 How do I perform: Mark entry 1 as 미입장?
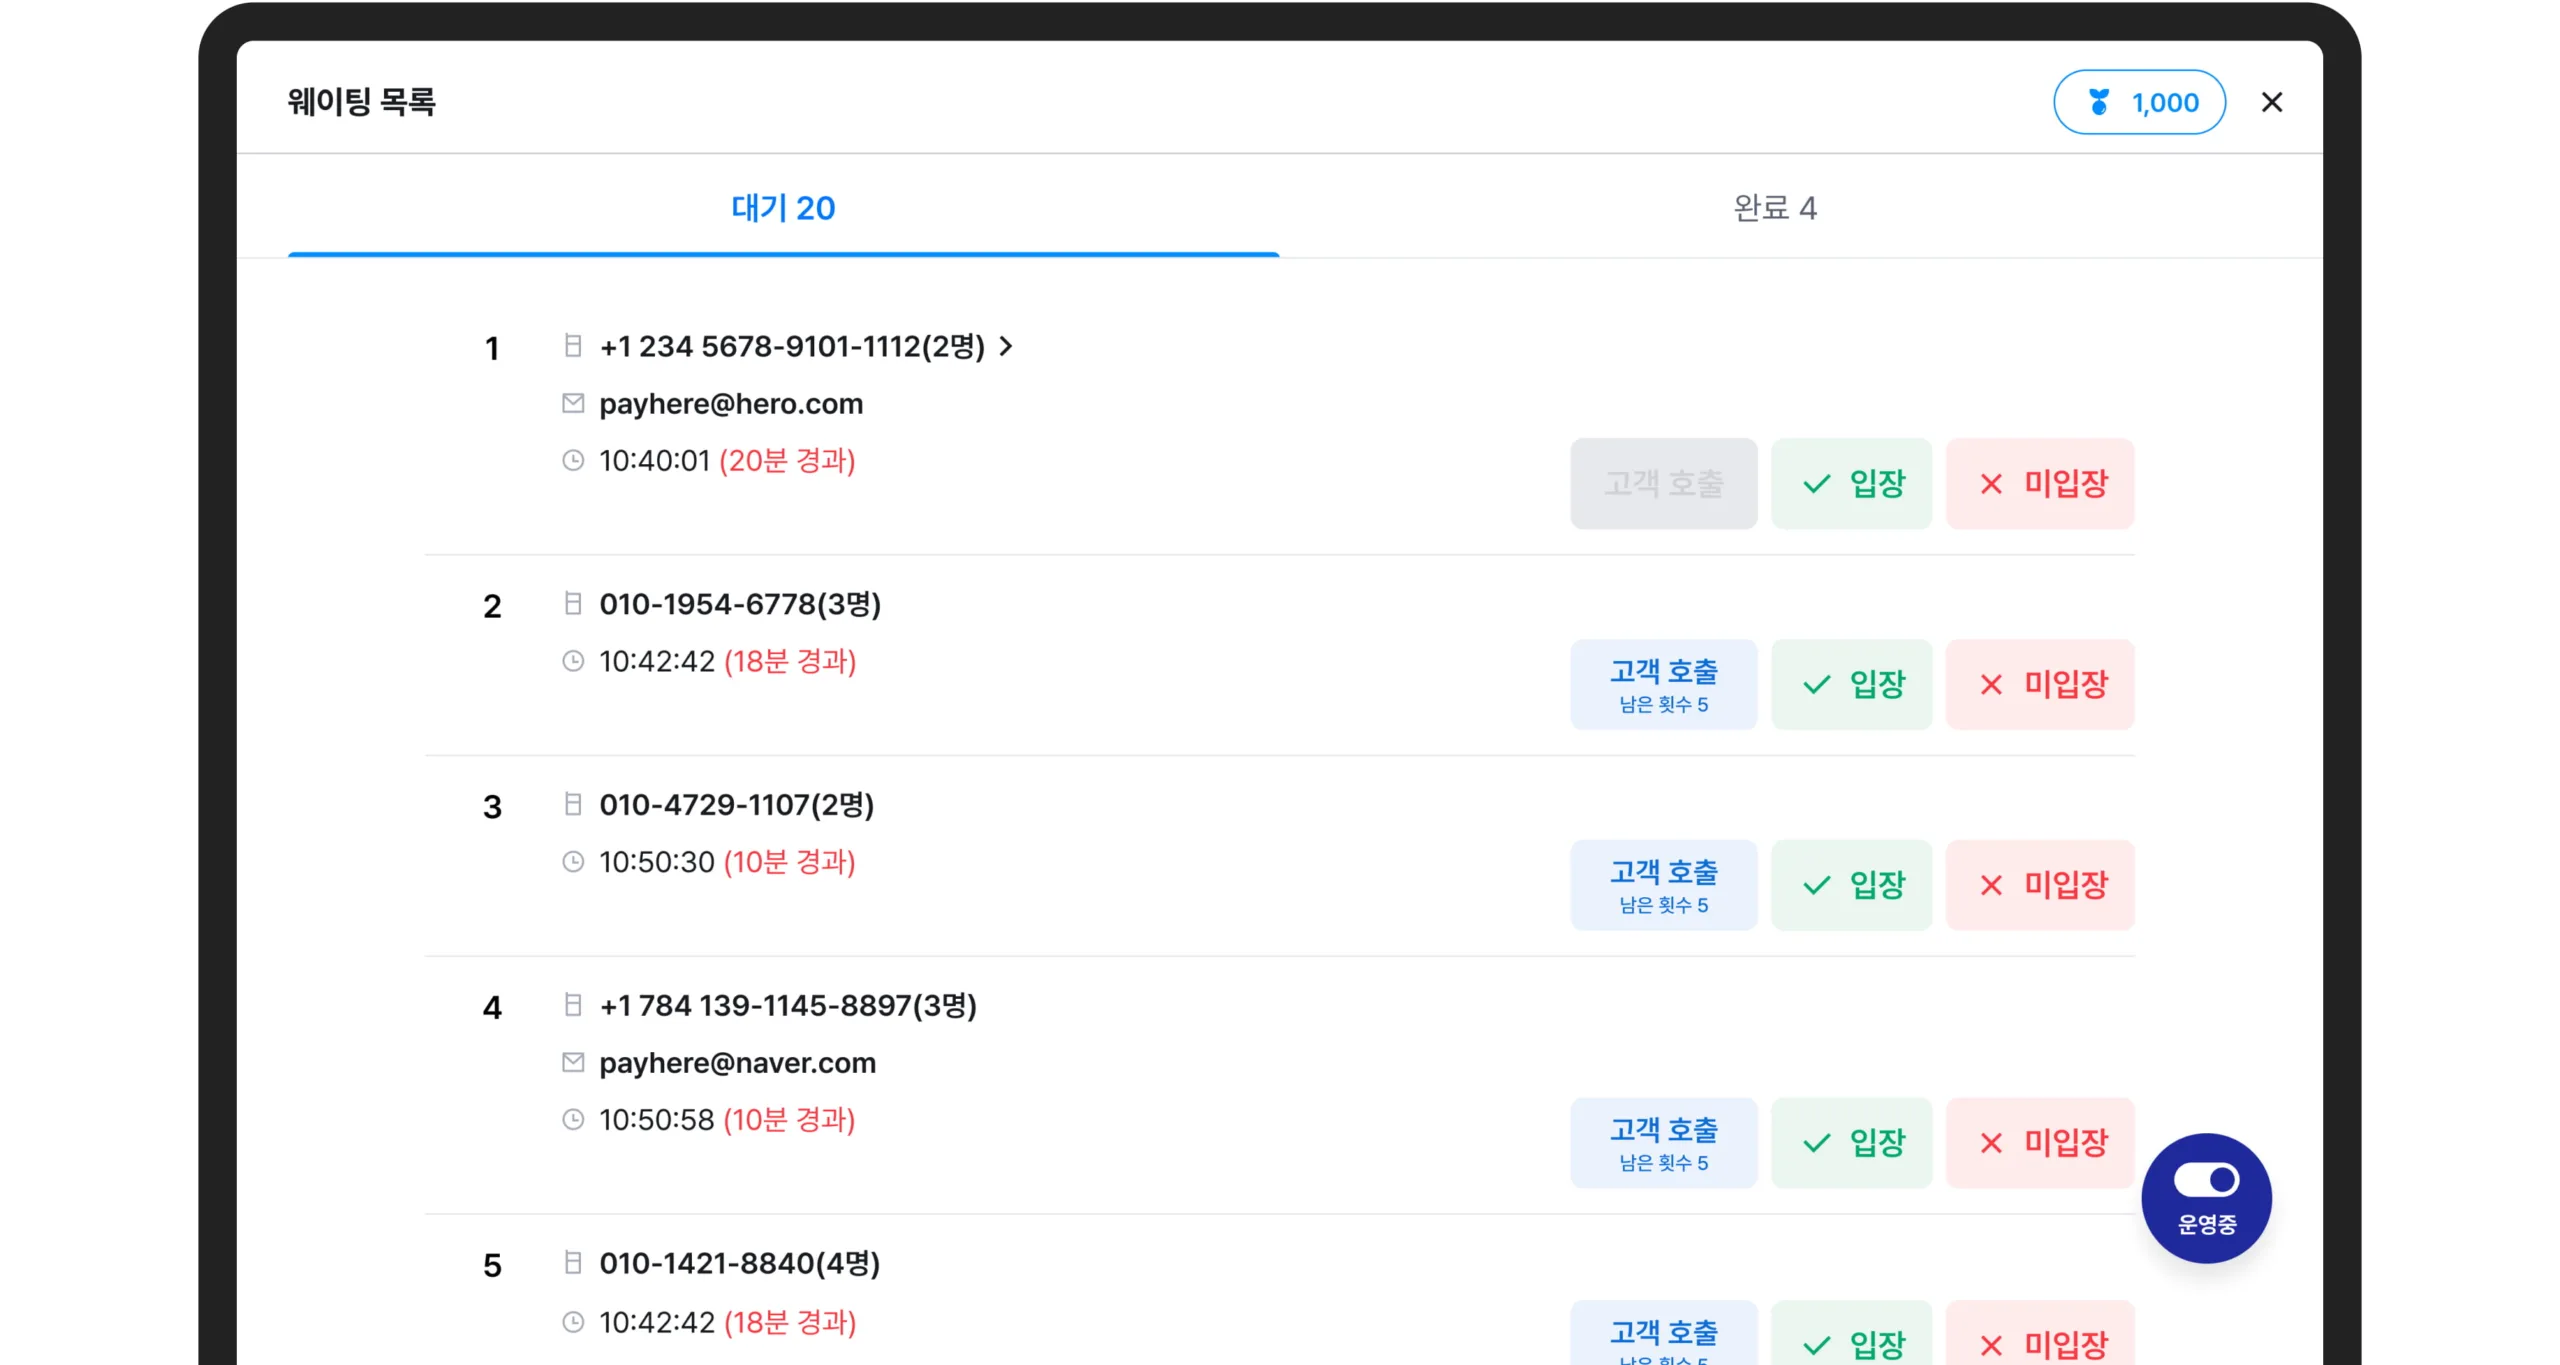point(2039,484)
